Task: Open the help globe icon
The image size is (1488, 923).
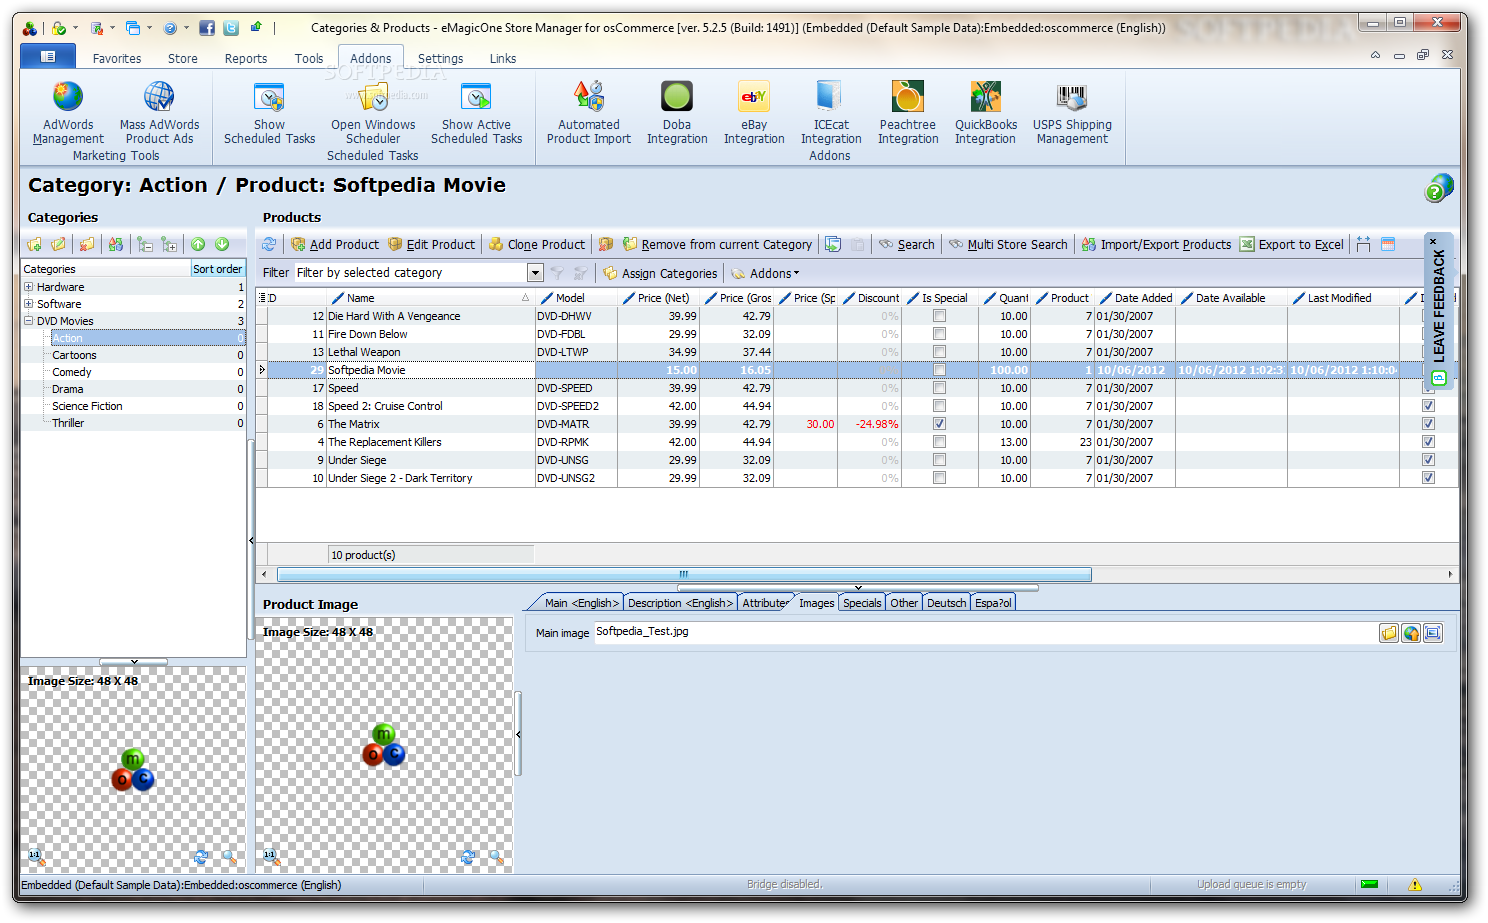Action: (1439, 187)
